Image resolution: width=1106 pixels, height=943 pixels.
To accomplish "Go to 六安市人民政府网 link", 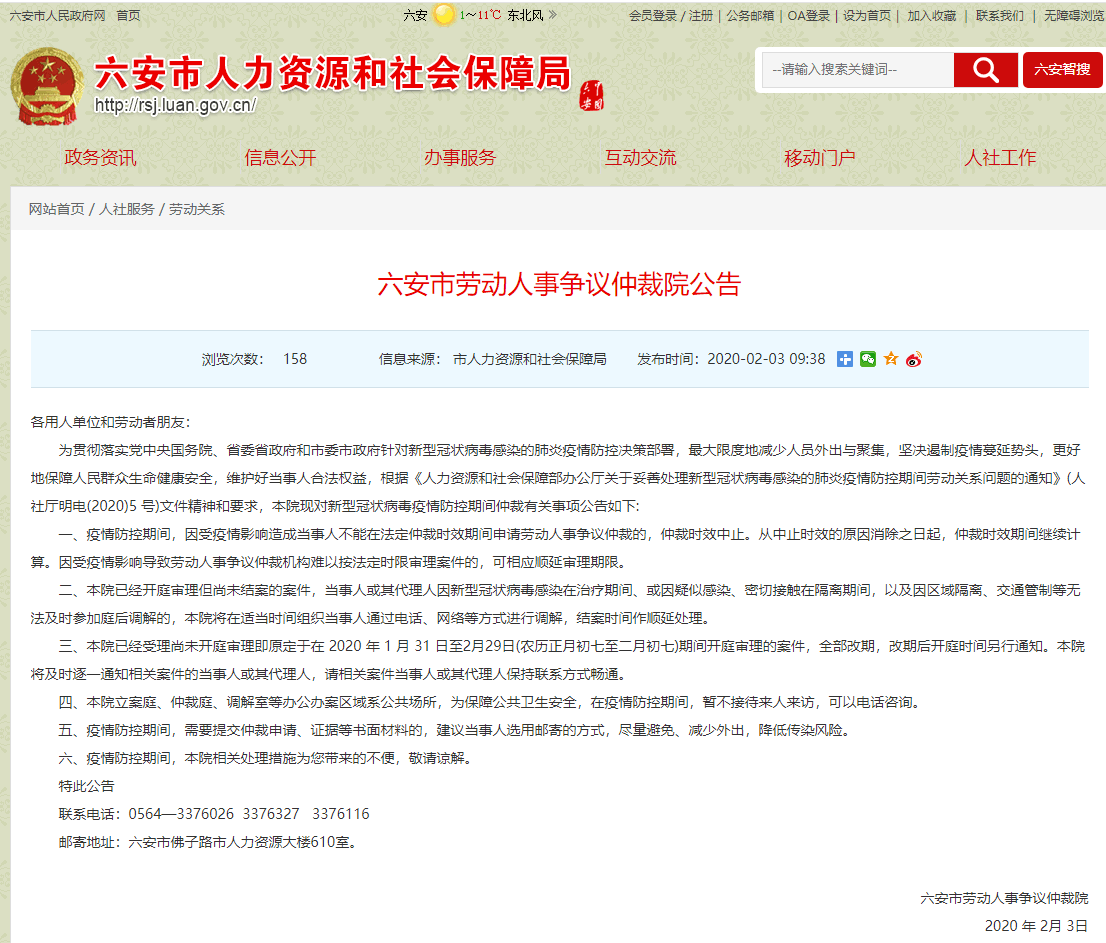I will 57,16.
